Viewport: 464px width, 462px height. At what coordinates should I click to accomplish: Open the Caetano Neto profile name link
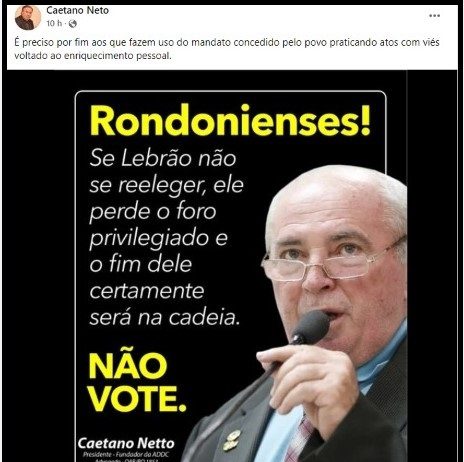click(78, 10)
